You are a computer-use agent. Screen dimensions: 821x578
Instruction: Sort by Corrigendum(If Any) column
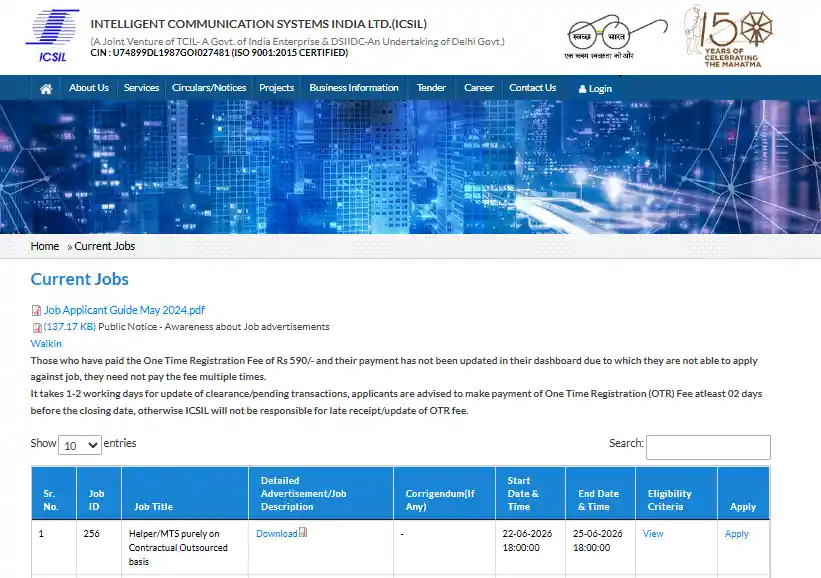point(445,493)
